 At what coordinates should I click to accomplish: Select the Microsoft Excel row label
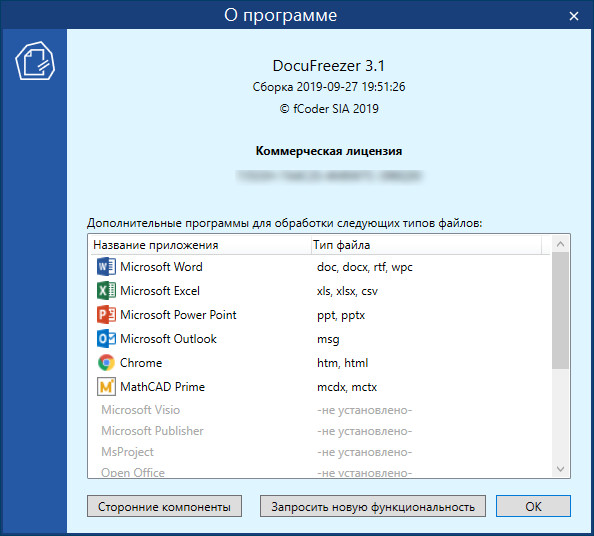click(160, 291)
